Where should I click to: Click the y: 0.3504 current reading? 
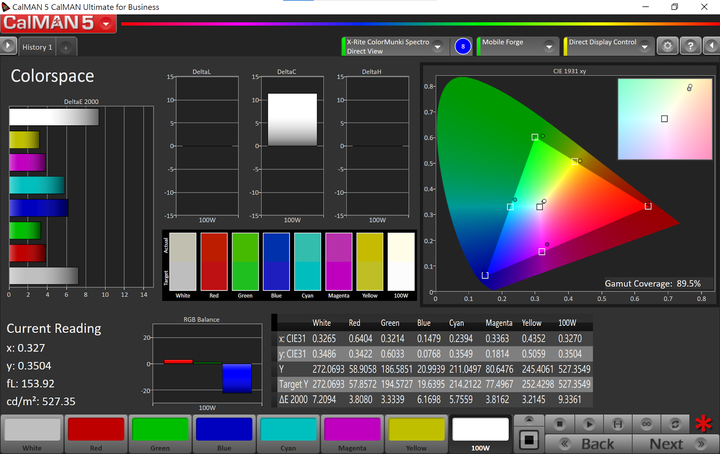pos(28,366)
